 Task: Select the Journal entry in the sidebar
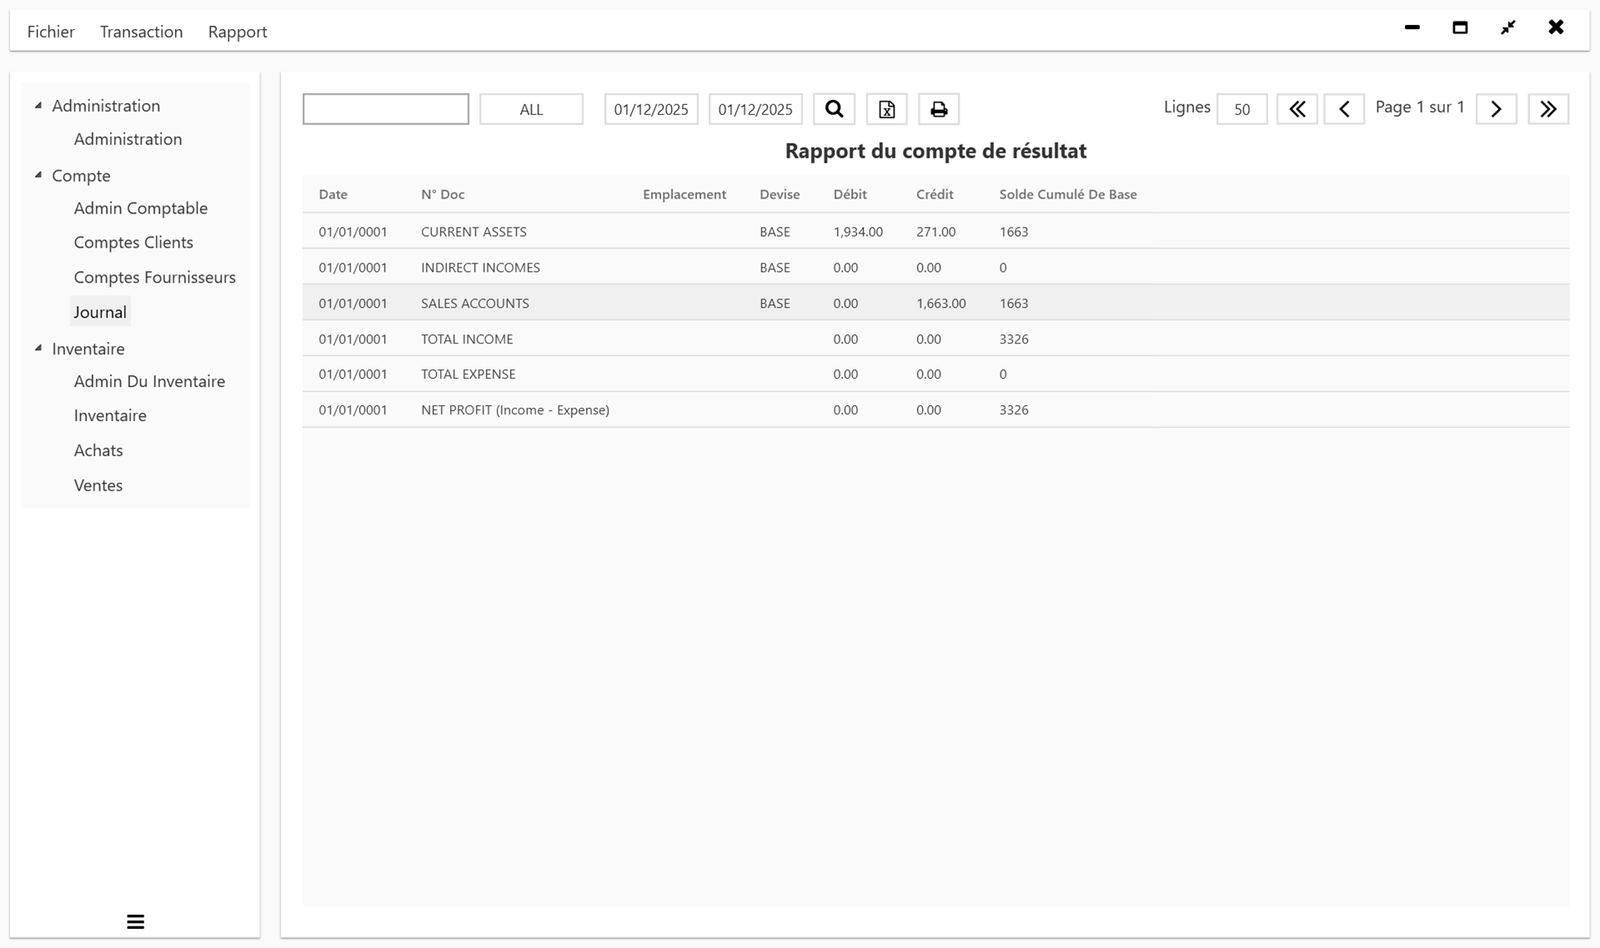[x=100, y=311]
